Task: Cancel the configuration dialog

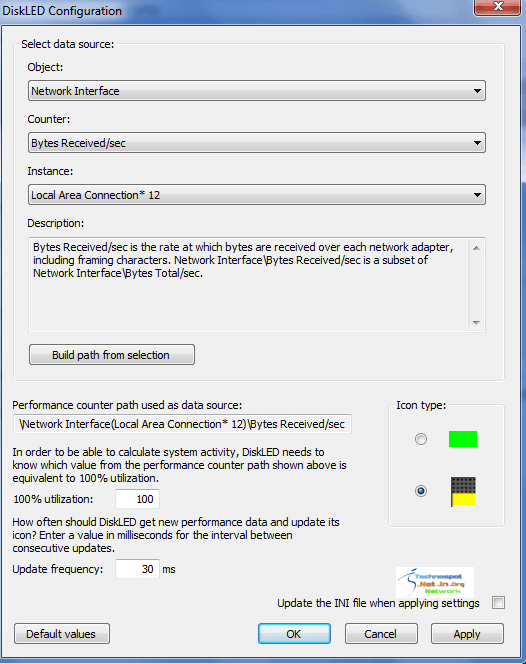Action: click(381, 634)
